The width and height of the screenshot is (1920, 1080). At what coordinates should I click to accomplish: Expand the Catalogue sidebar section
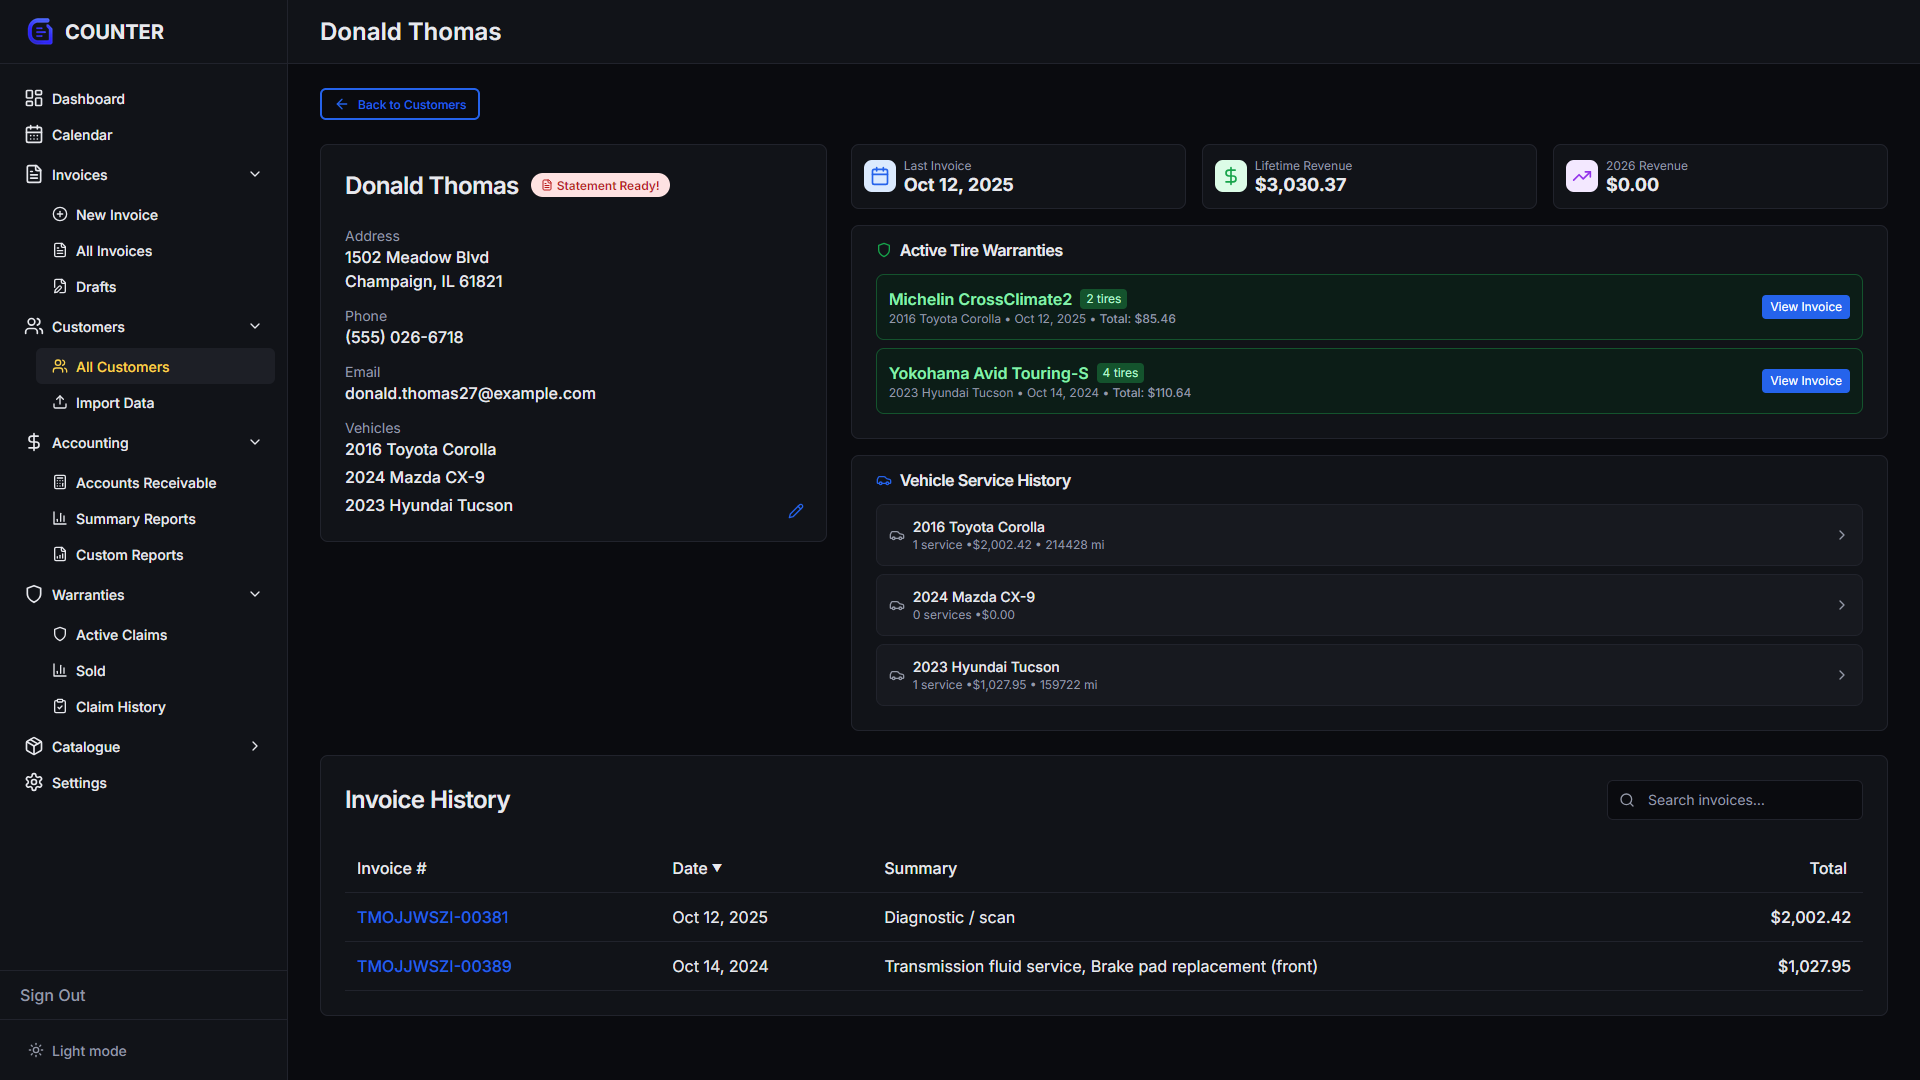click(255, 746)
